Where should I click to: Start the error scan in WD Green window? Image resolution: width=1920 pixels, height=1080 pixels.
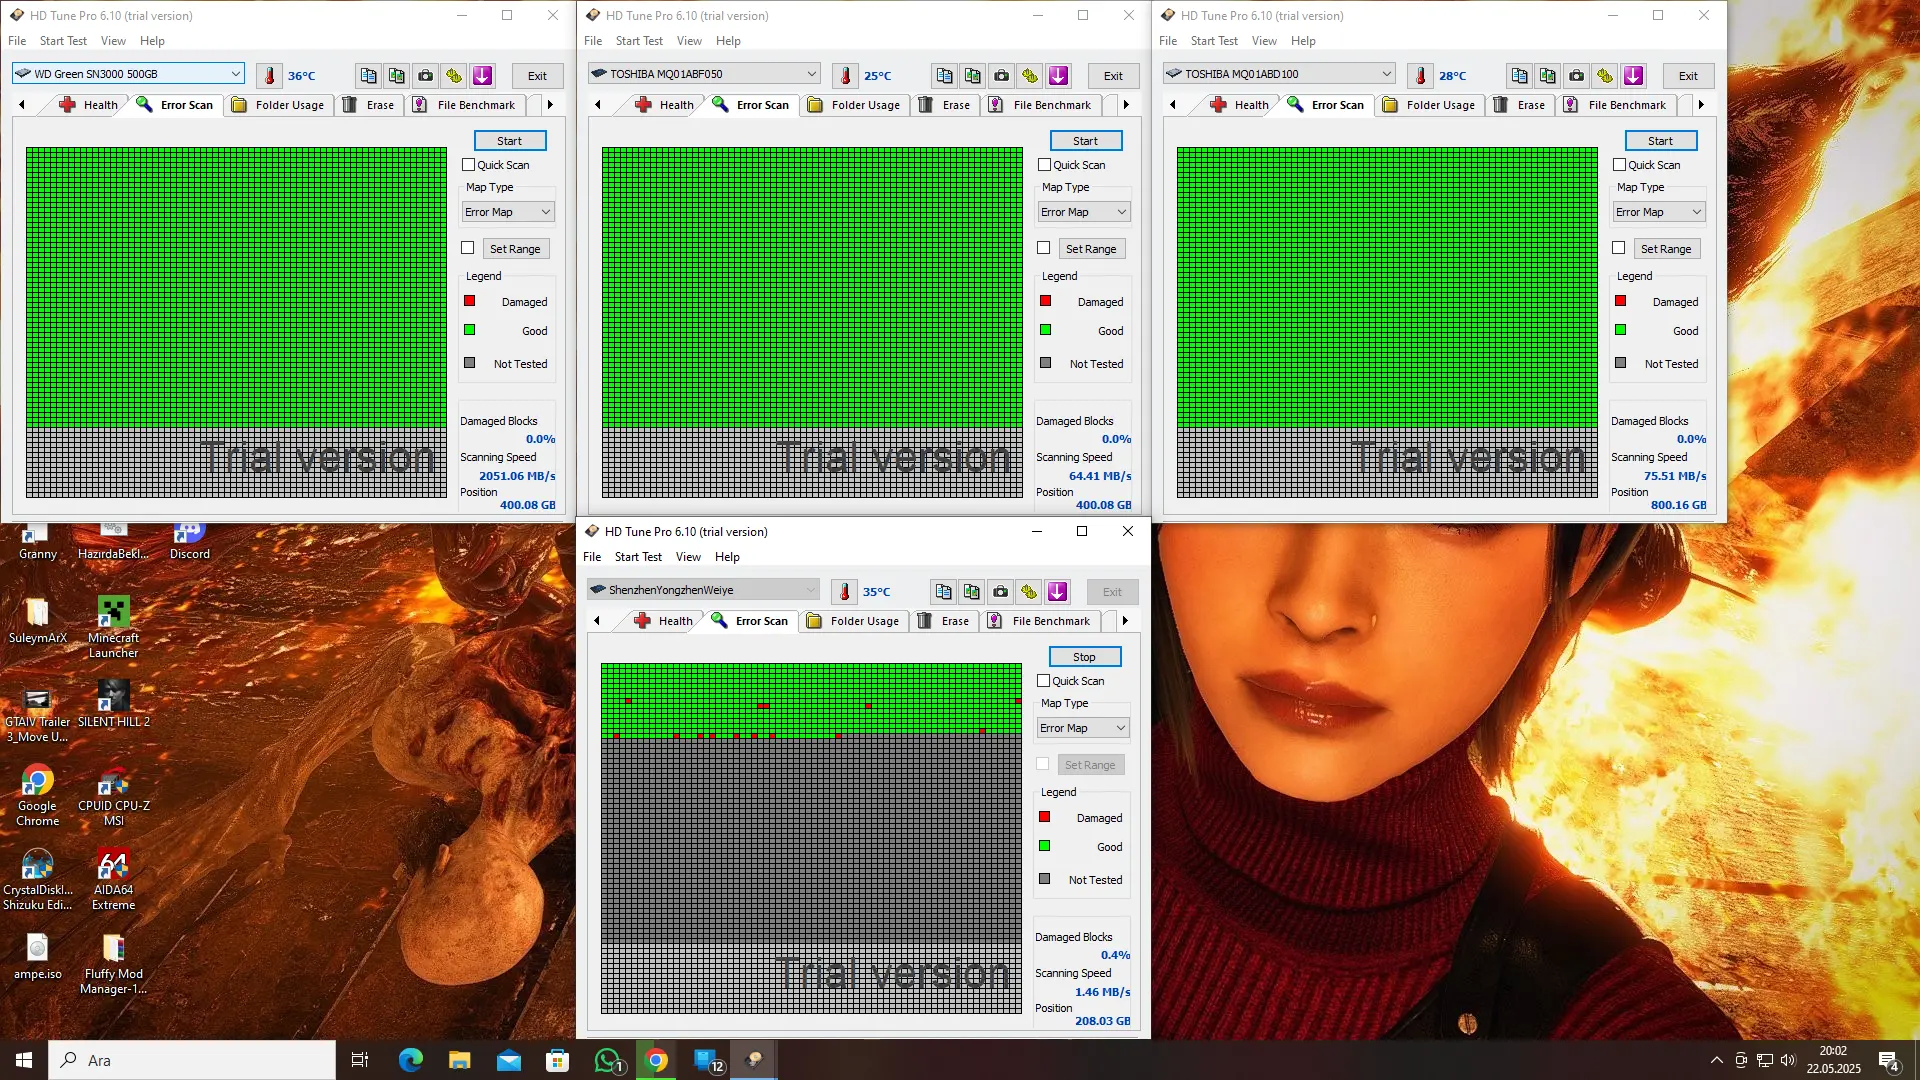[510, 141]
